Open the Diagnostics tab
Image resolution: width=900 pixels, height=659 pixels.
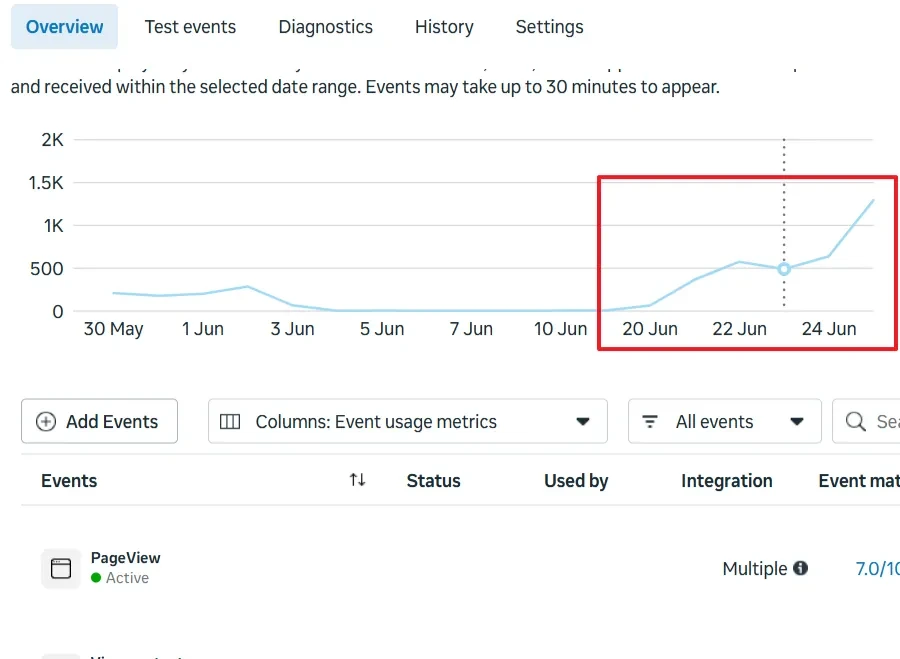pyautogui.click(x=325, y=26)
